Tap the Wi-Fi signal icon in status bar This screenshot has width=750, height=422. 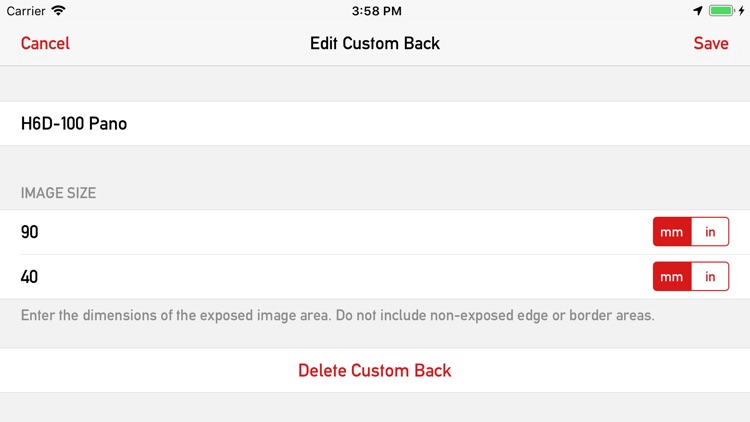pos(58,11)
